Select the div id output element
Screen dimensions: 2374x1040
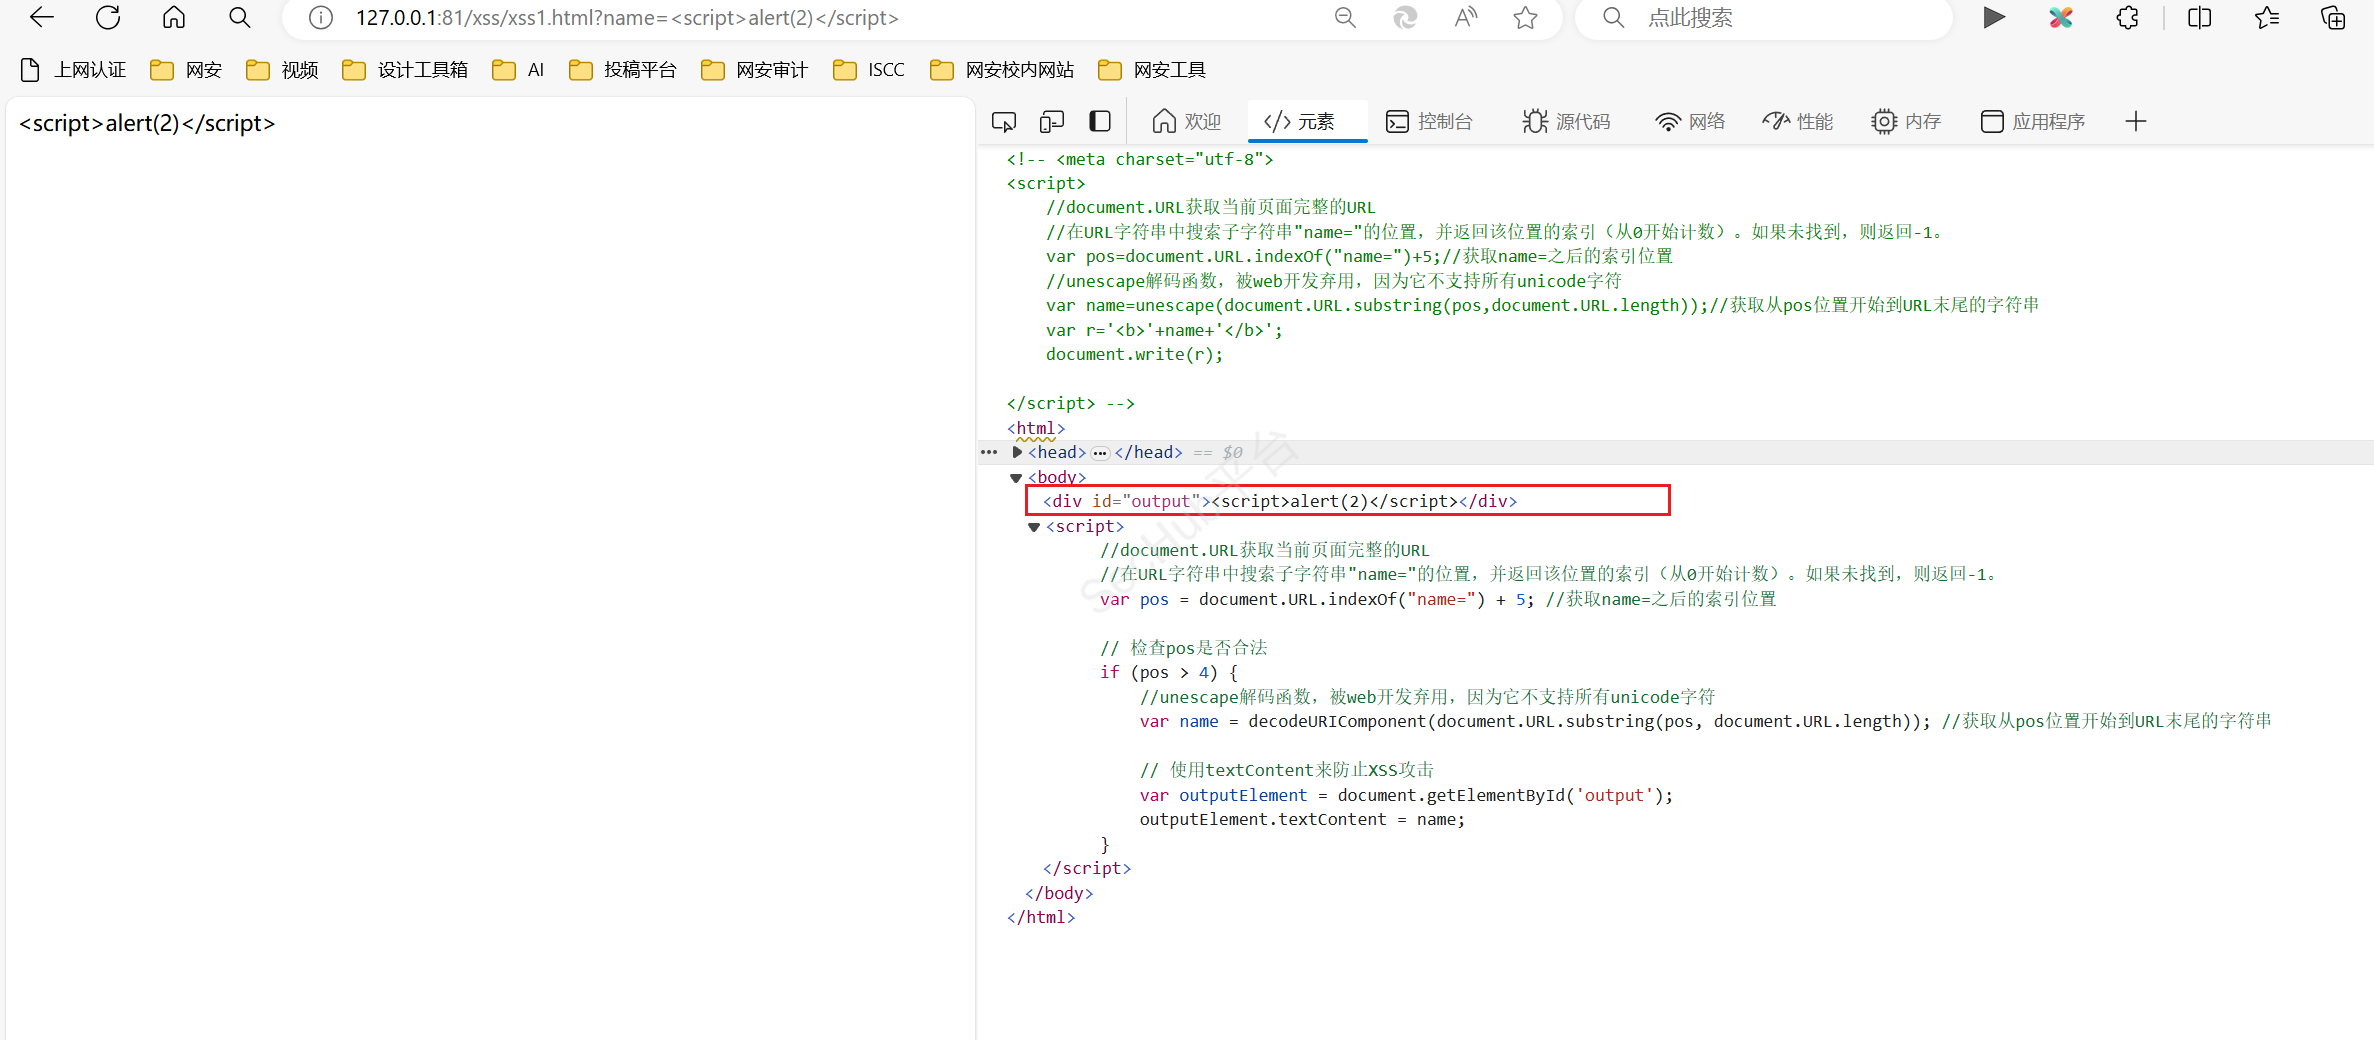point(1278,501)
